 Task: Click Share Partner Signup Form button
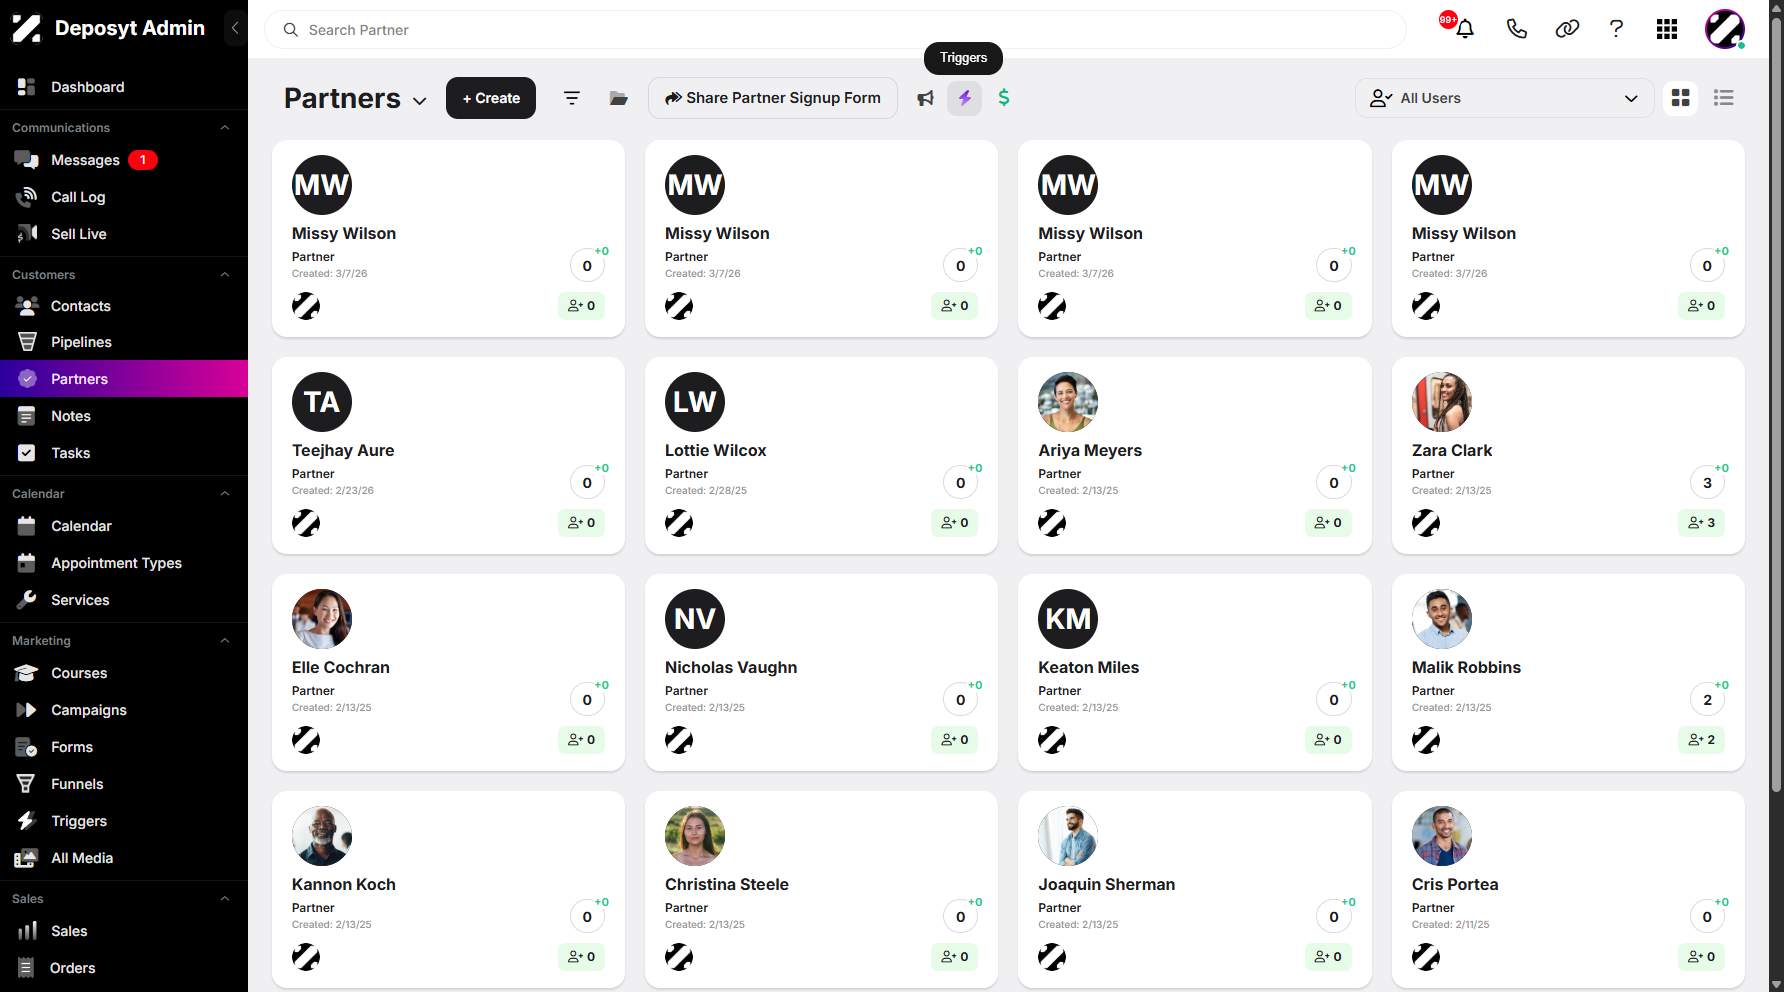[773, 98]
